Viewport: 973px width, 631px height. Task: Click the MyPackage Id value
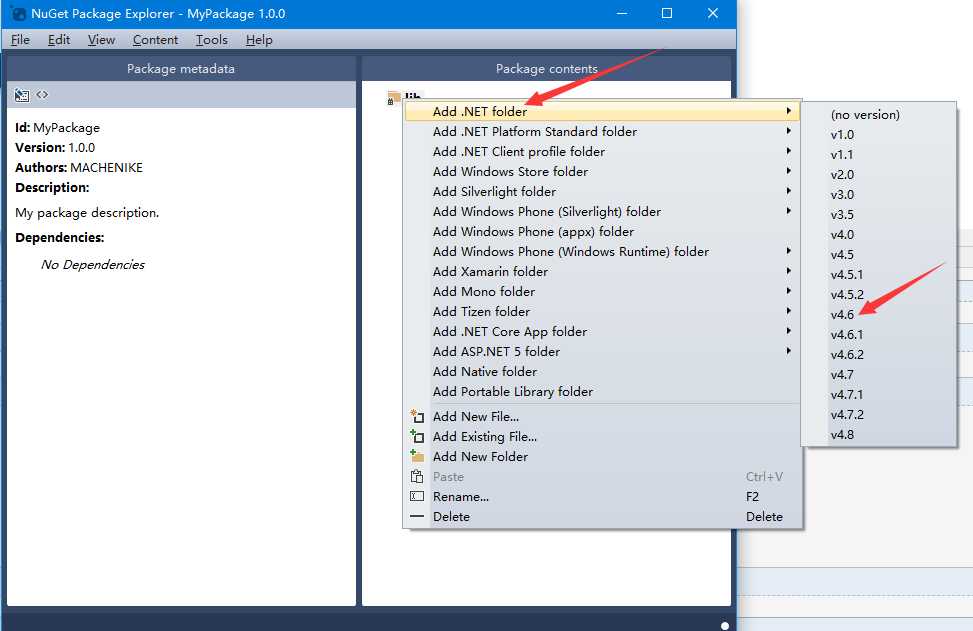tap(66, 128)
